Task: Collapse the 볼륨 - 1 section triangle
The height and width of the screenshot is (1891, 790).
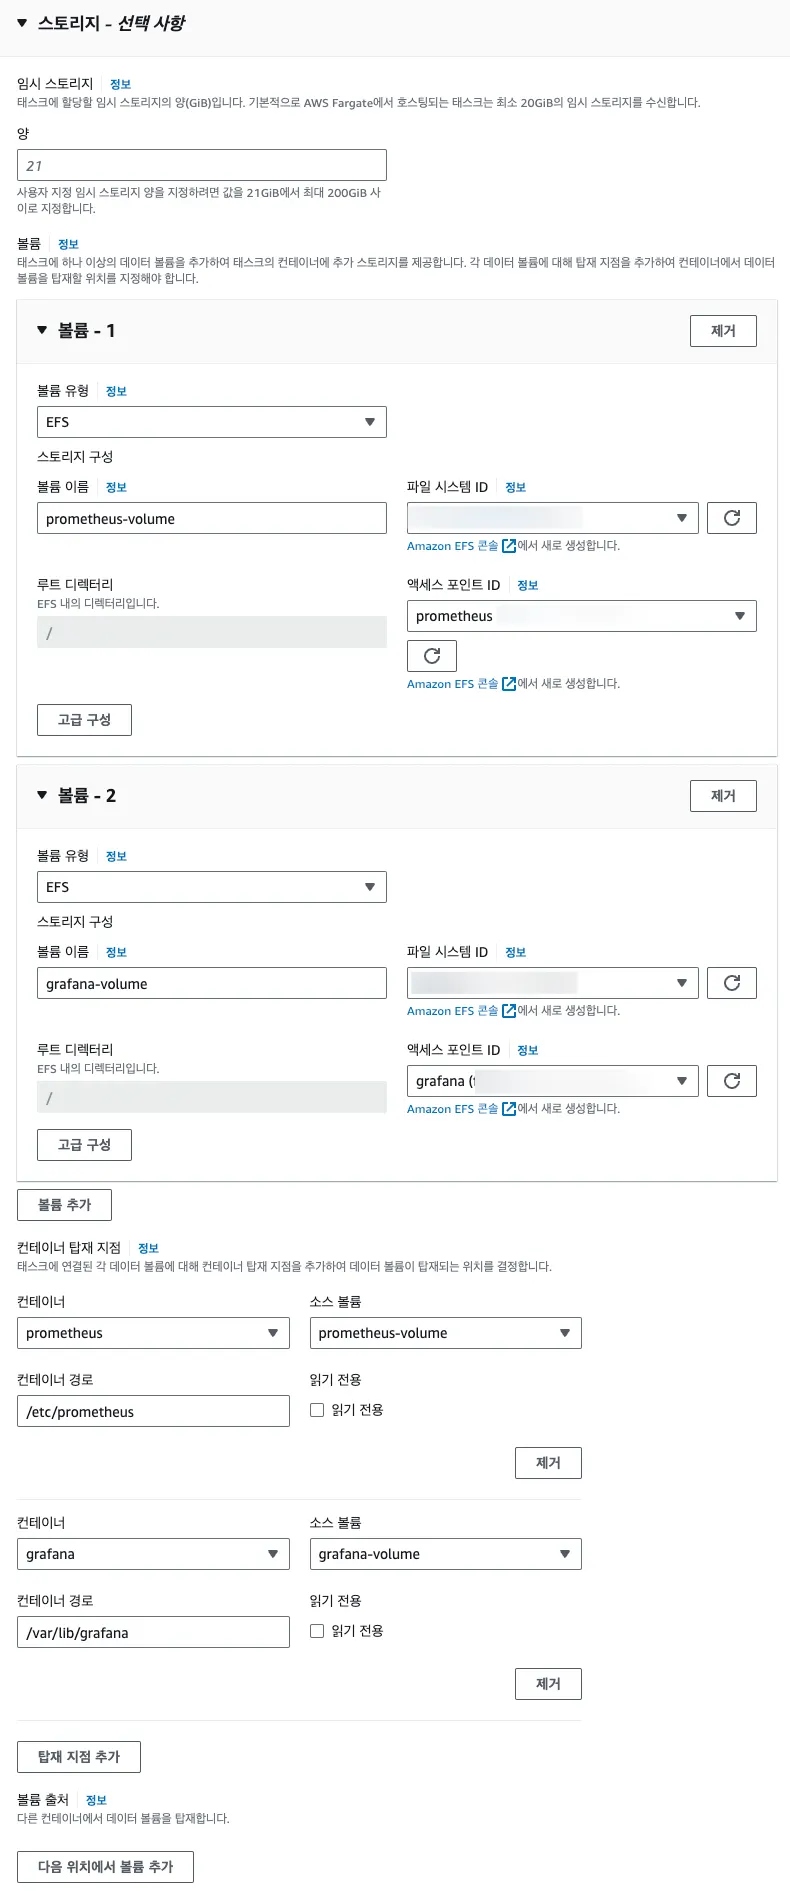Action: (42, 330)
